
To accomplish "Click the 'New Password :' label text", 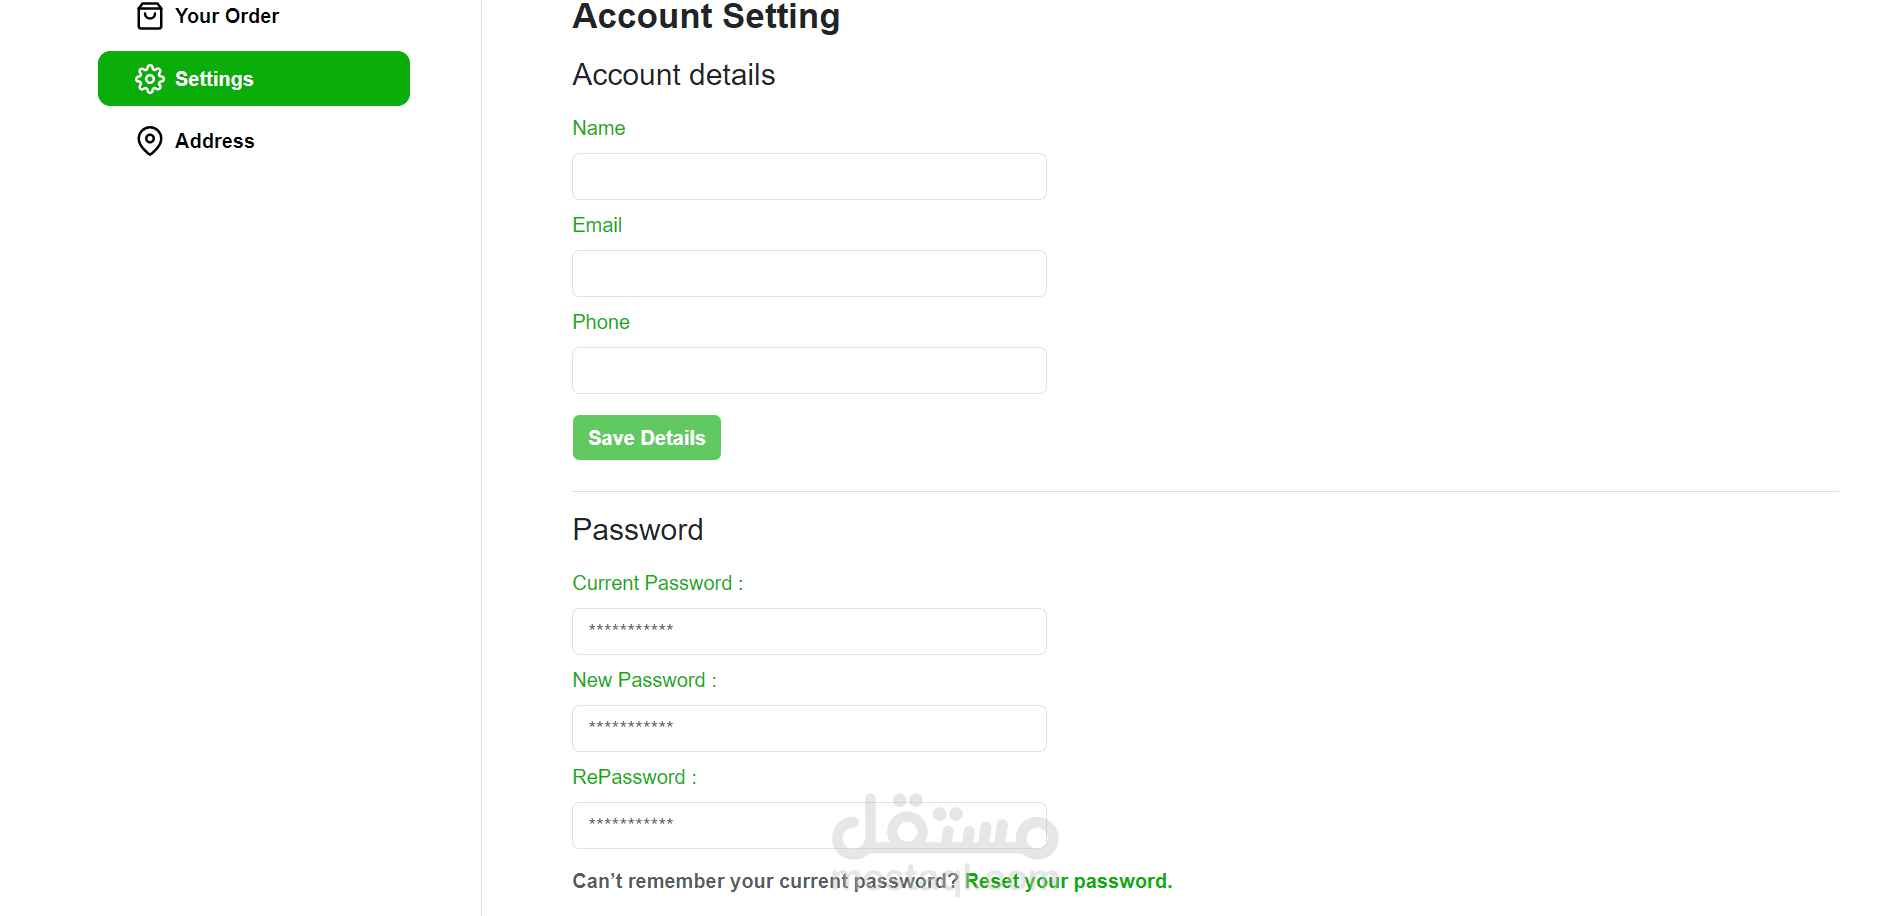I will point(644,680).
